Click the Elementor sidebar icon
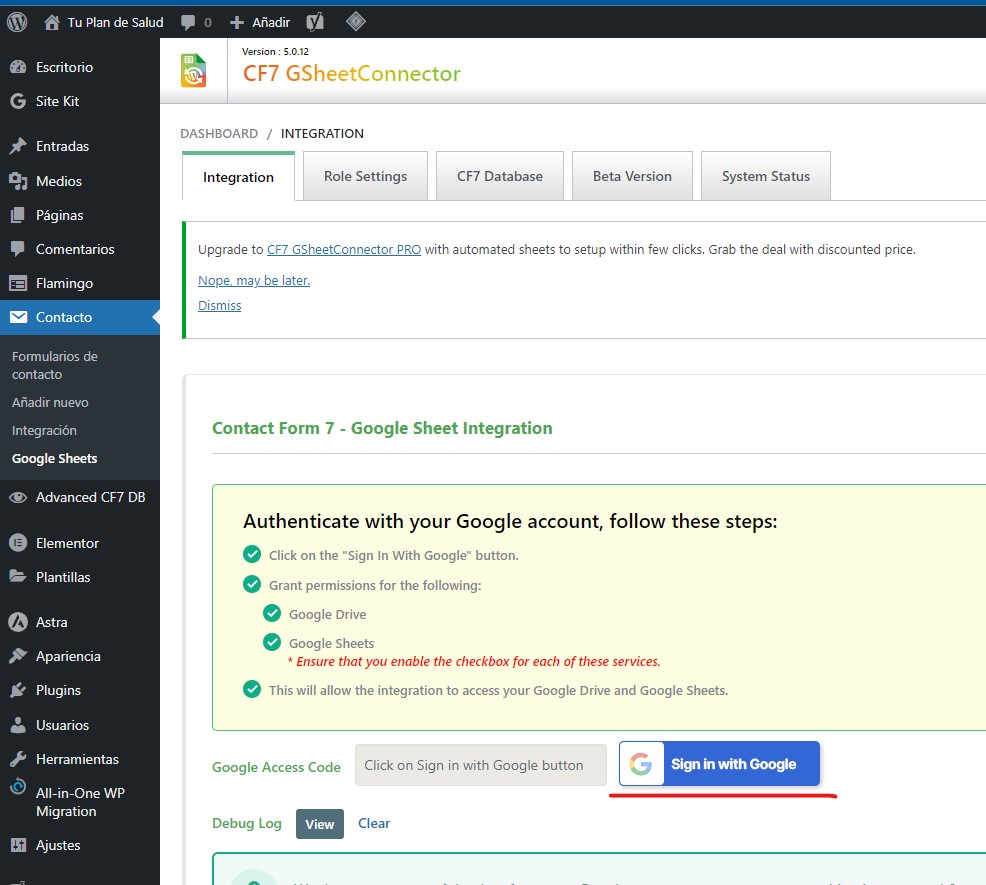The image size is (986, 885). [18, 543]
